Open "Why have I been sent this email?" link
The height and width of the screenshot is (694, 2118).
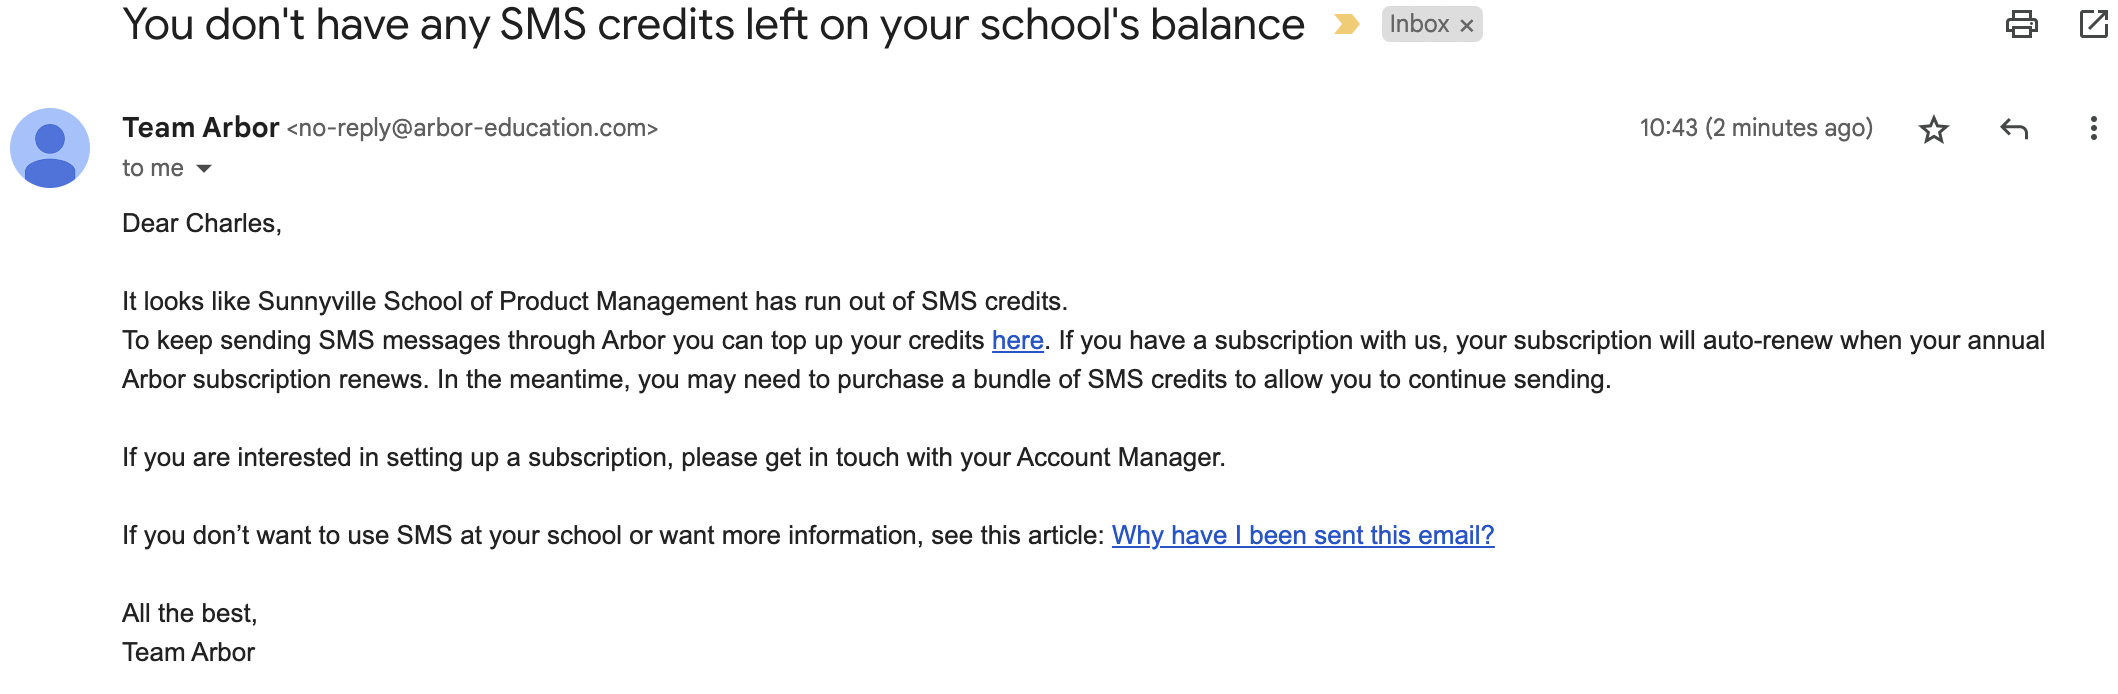tap(1302, 536)
